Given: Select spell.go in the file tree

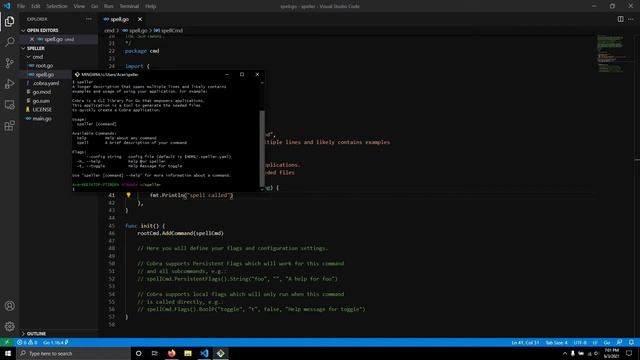Looking at the screenshot, I should coord(45,75).
